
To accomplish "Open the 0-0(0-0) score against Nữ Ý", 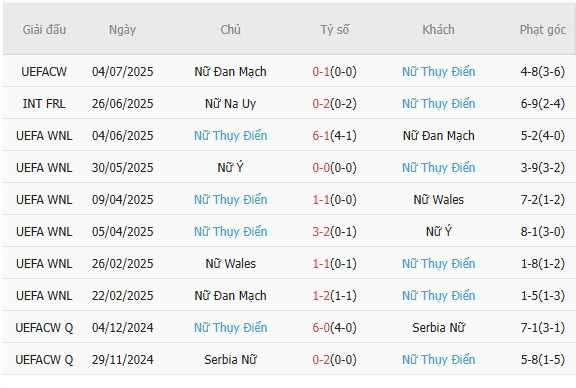I will (334, 168).
